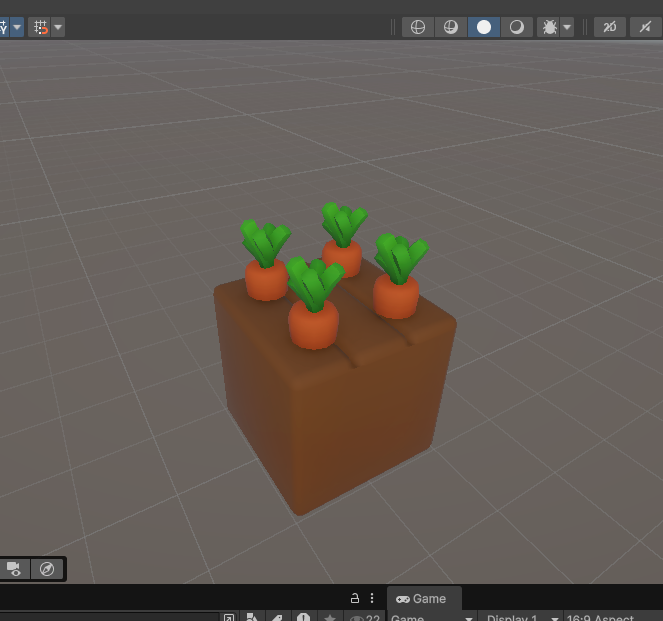Lock the panel with padlock icon
Viewport: 663px width, 621px height.
354,598
